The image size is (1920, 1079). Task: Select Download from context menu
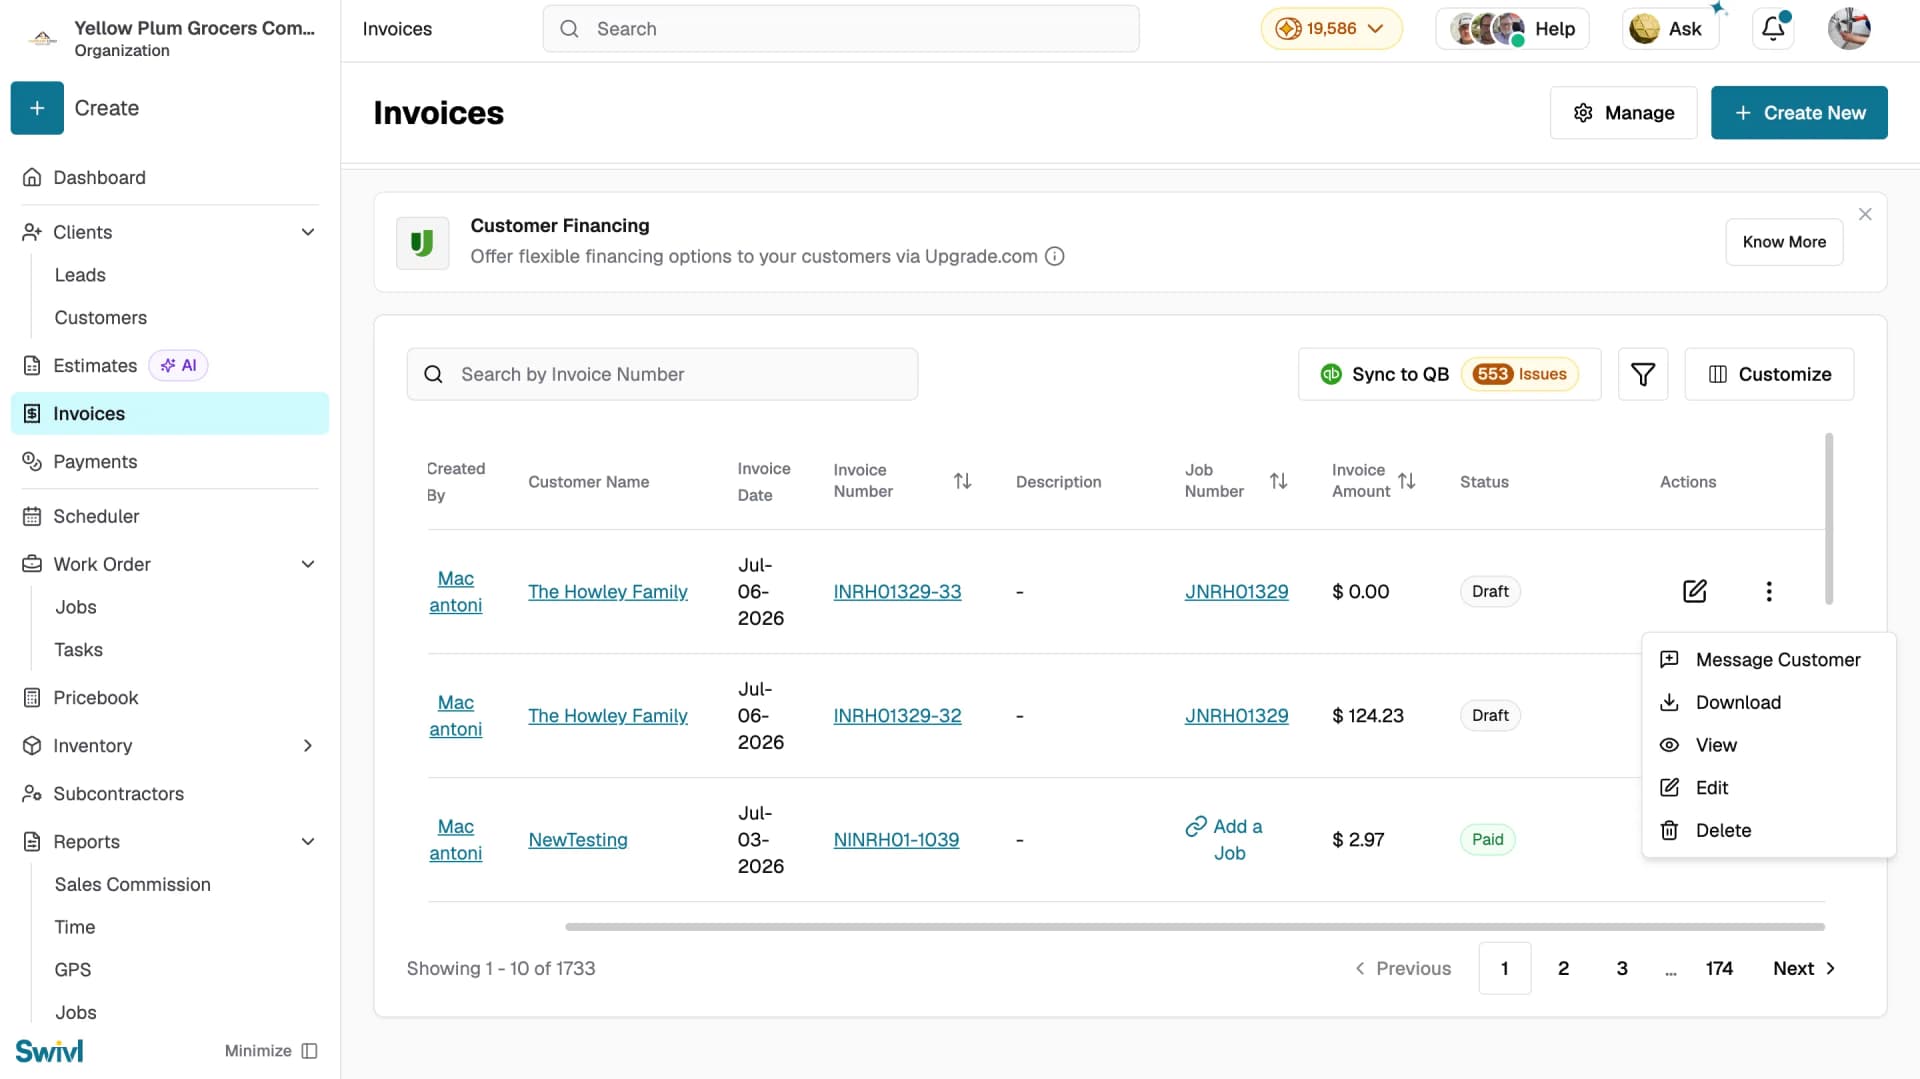(1768, 703)
